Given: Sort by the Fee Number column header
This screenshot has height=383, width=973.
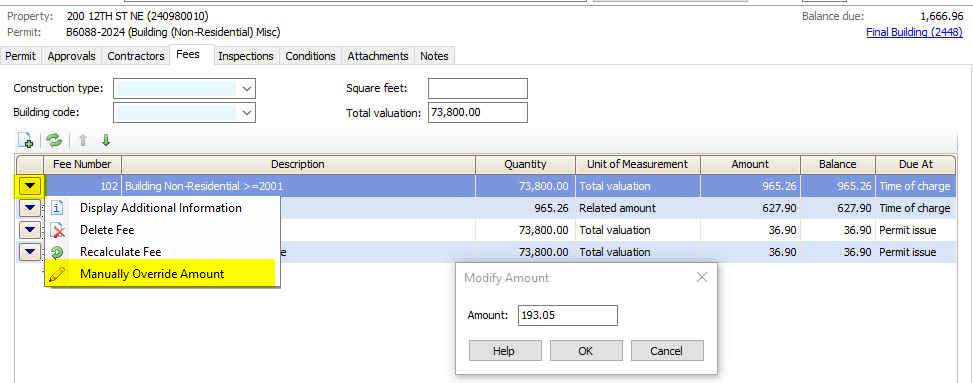Looking at the screenshot, I should coord(83,164).
